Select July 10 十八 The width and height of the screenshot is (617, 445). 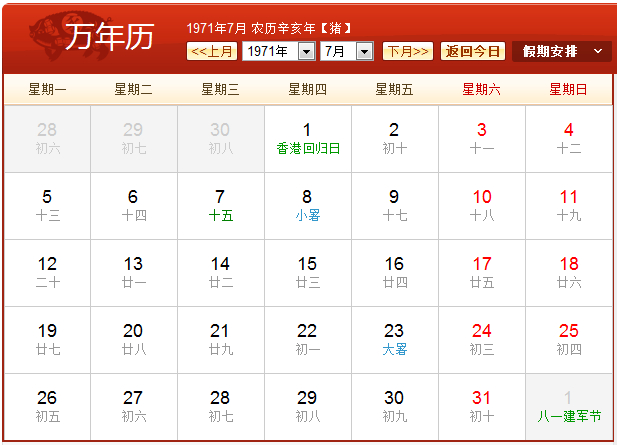(x=482, y=206)
